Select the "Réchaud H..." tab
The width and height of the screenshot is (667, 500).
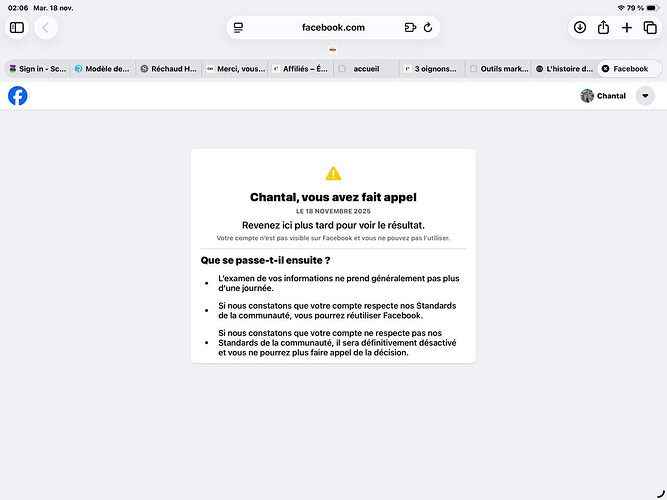coord(168,69)
